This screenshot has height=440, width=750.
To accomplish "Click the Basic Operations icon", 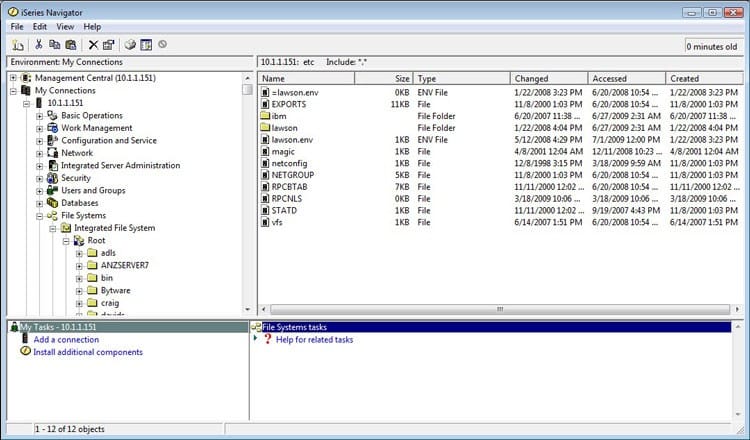I will tap(52, 115).
